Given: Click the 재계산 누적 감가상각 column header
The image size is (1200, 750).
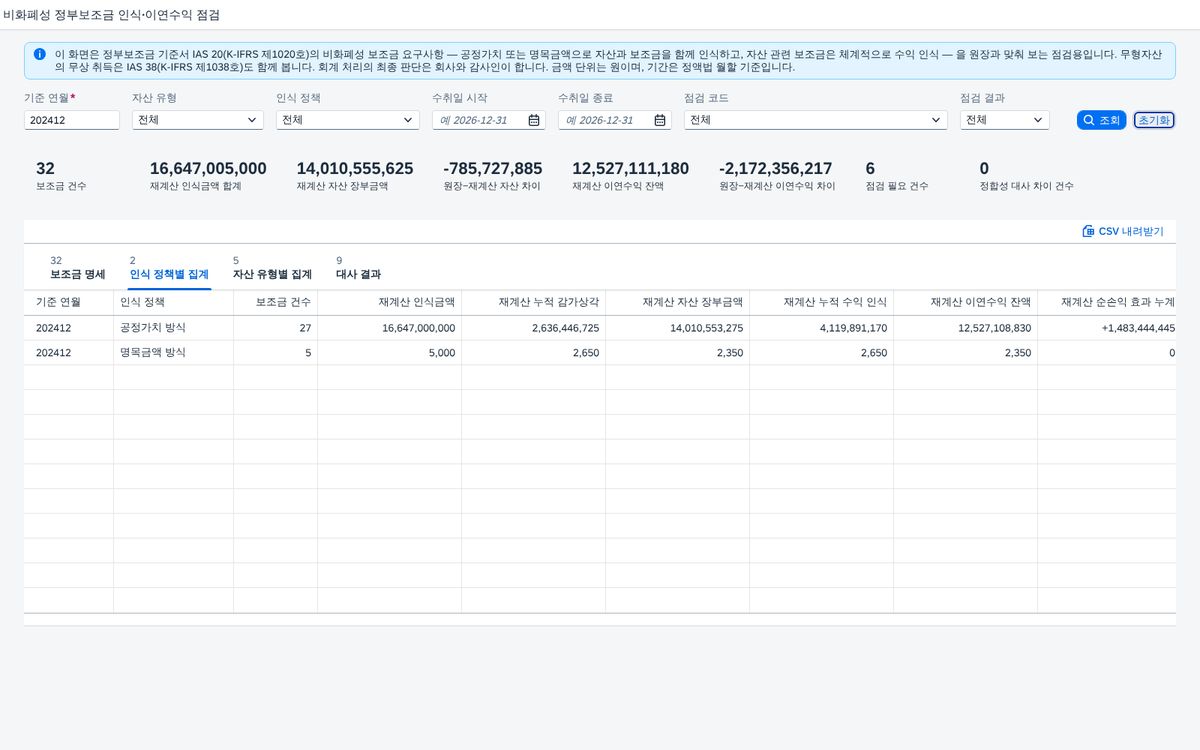Looking at the screenshot, I should tap(534, 302).
